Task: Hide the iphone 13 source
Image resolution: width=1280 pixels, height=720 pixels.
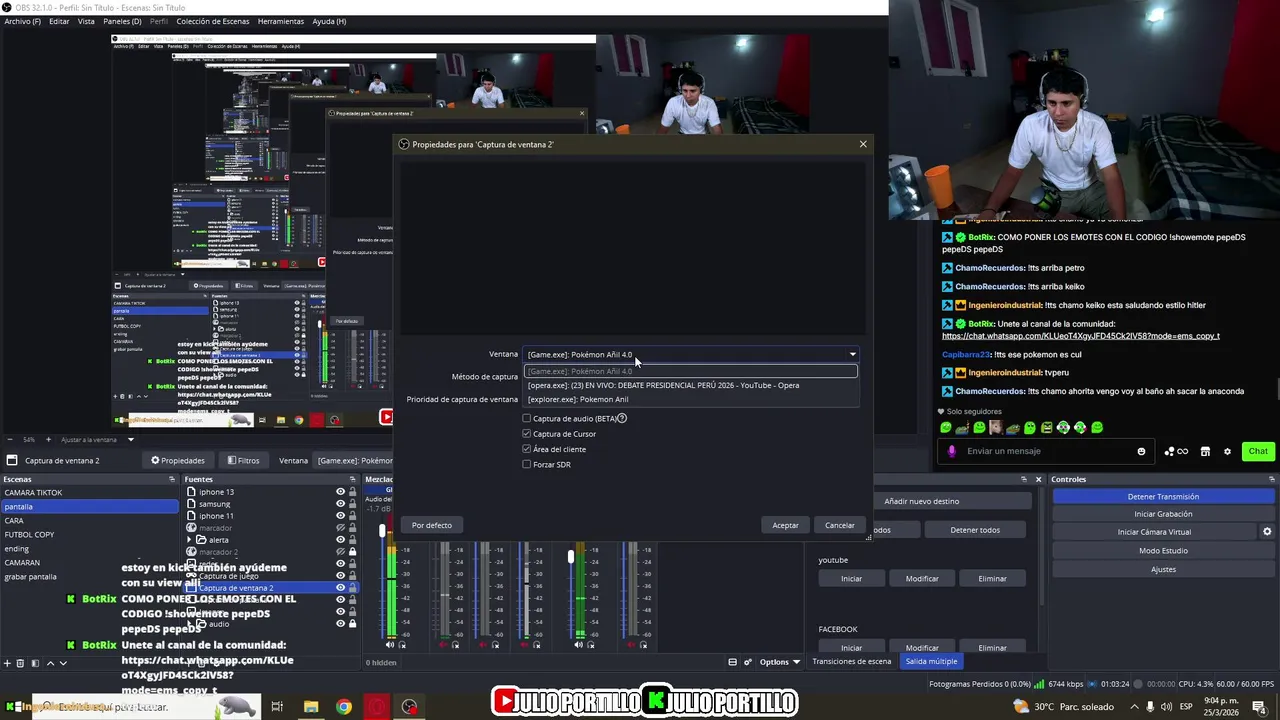Action: (340, 492)
